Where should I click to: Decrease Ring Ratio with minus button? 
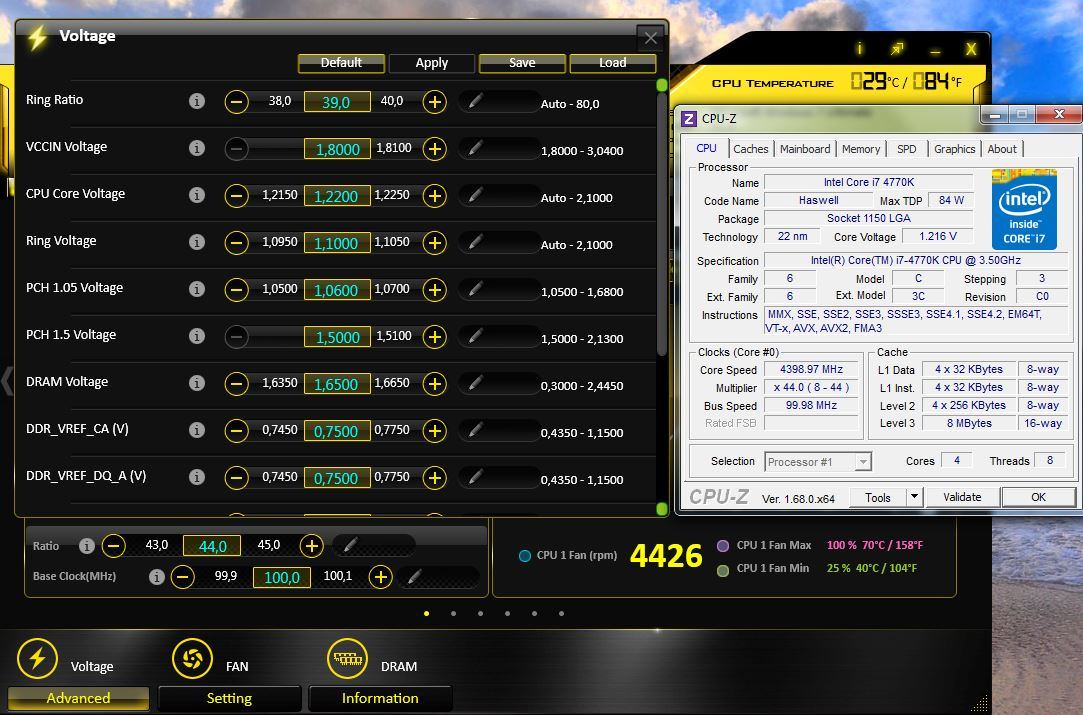[x=236, y=102]
